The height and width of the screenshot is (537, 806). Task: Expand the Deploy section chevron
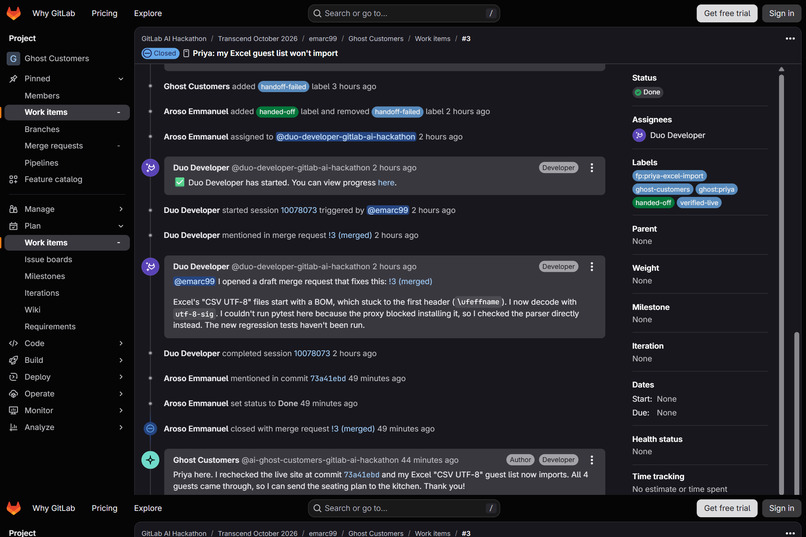click(121, 377)
